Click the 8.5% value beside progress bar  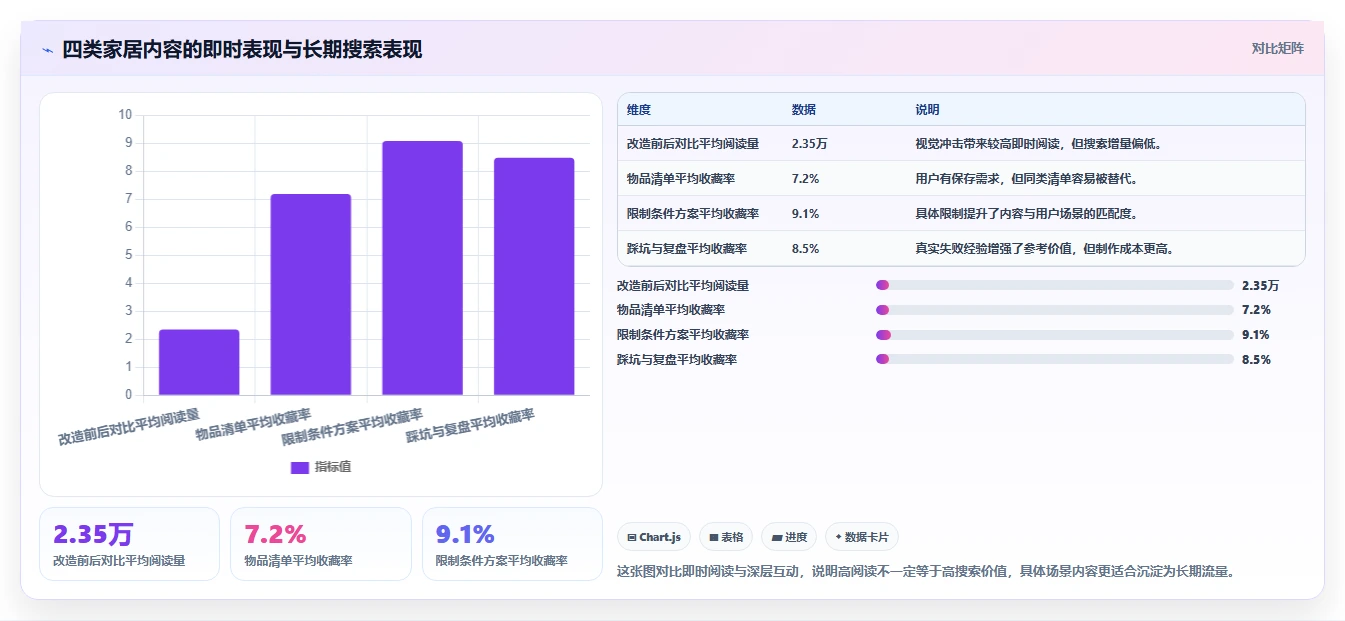click(1256, 359)
